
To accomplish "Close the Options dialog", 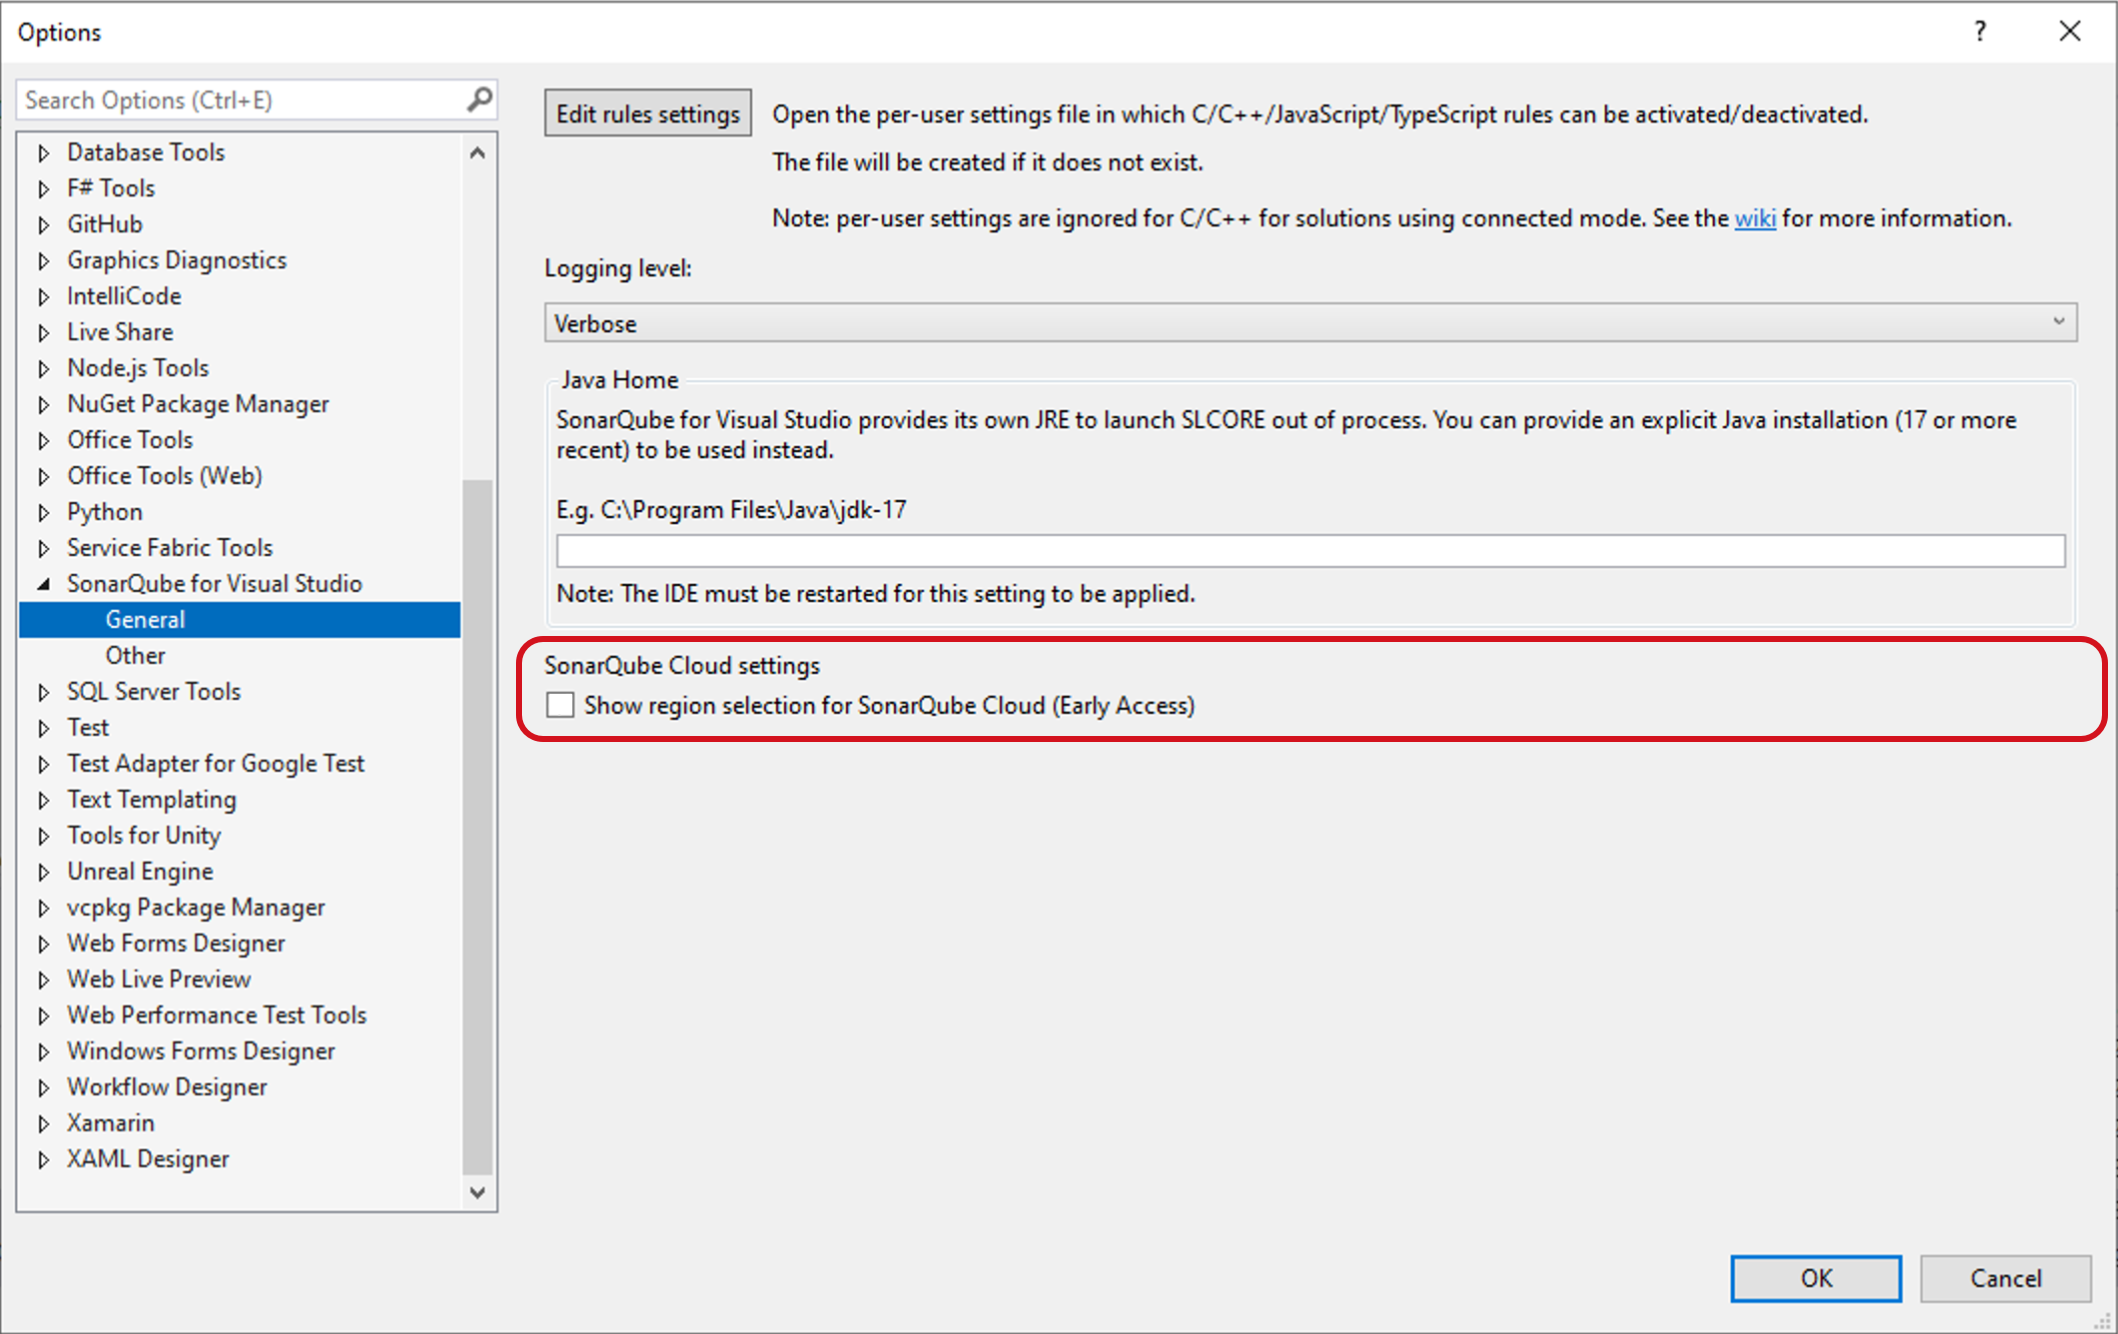I will point(2070,32).
